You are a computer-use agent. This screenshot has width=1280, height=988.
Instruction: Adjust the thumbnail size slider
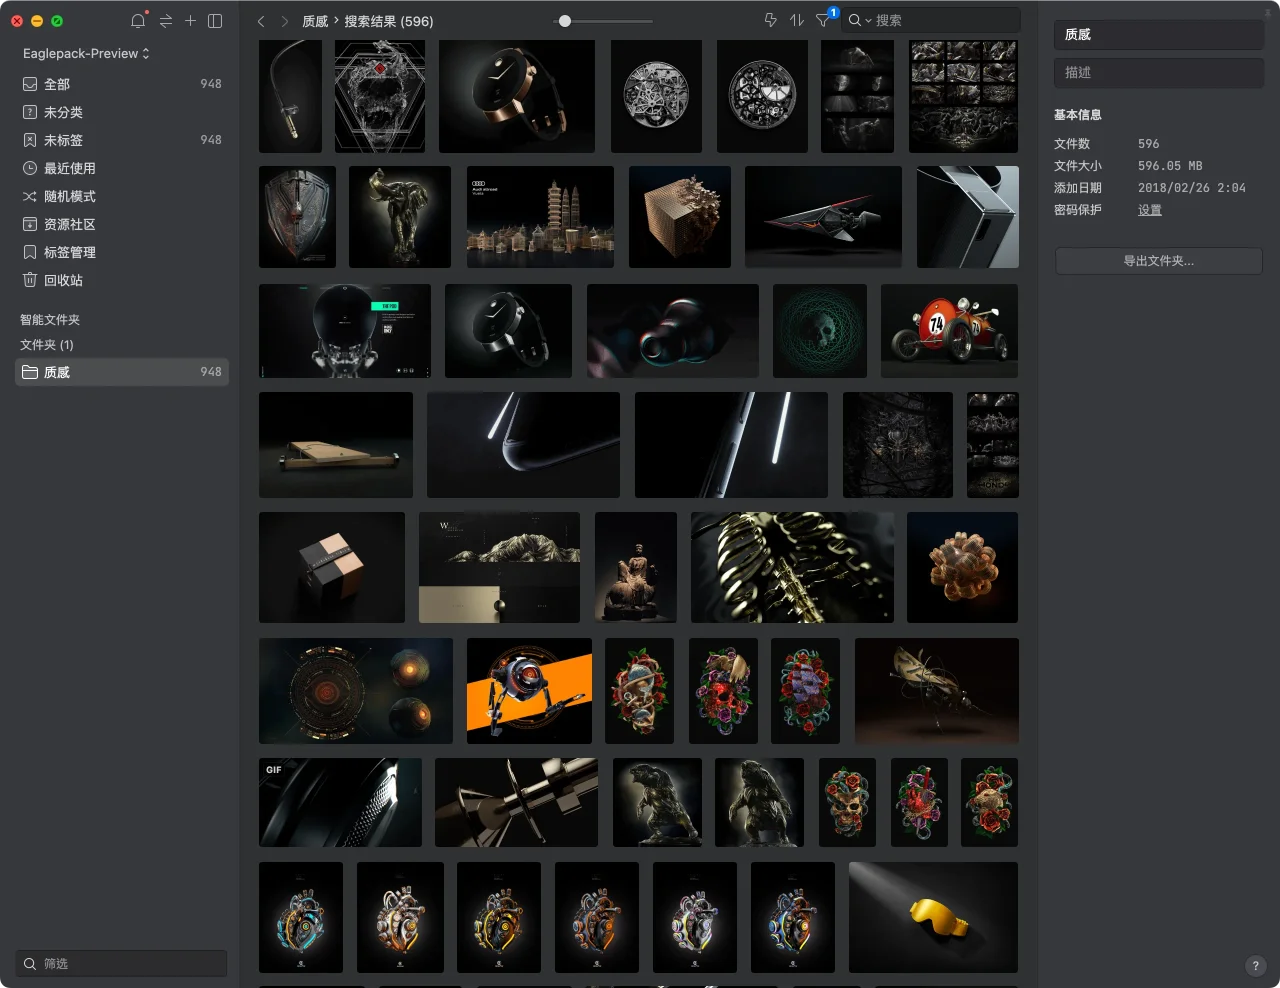565,21
